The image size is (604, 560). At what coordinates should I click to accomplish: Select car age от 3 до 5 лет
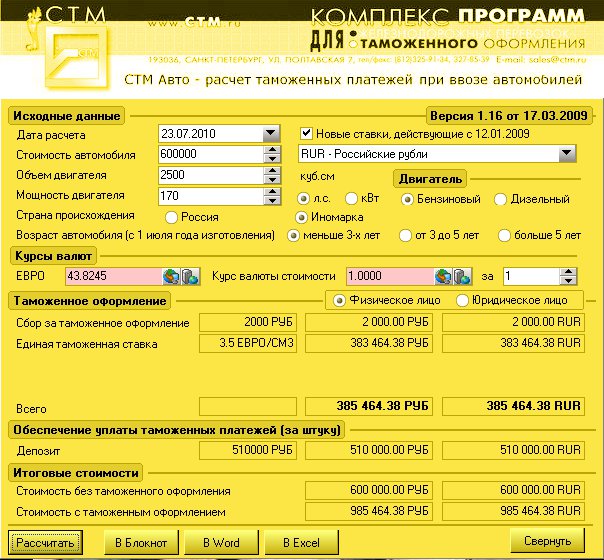pyautogui.click(x=405, y=235)
